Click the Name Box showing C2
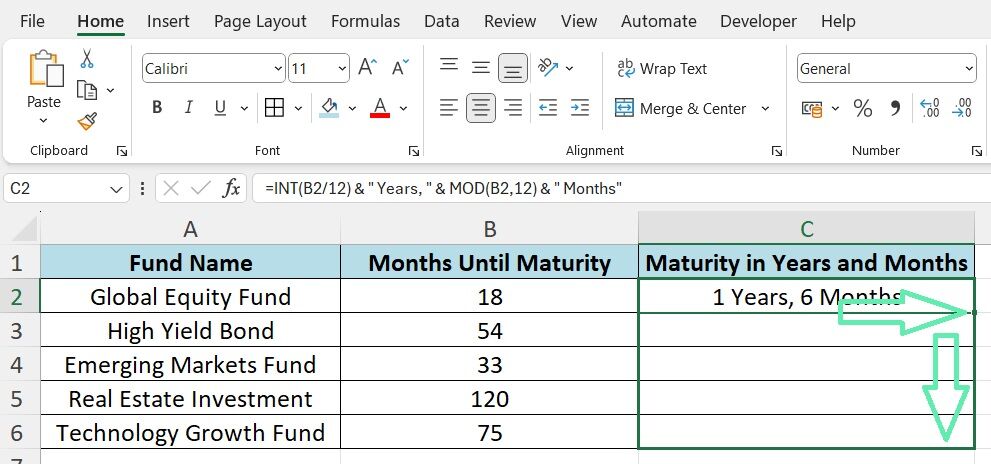The height and width of the screenshot is (464, 991). point(66,188)
